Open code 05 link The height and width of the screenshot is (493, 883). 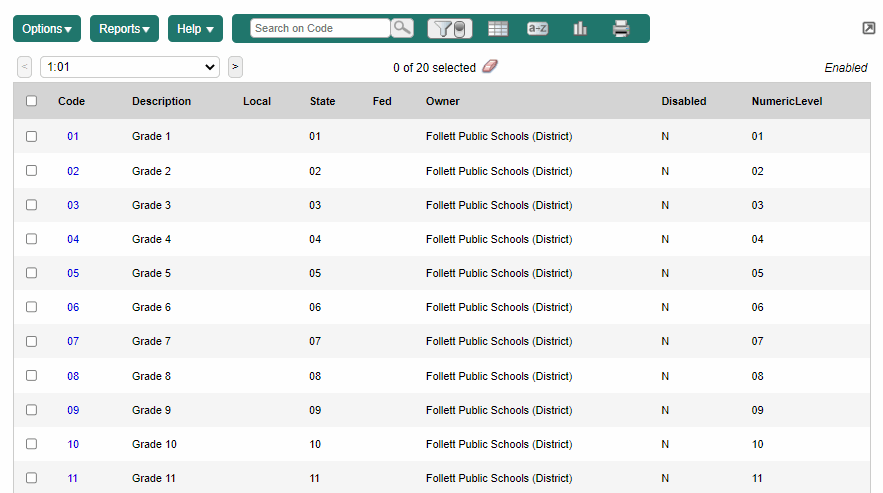point(73,273)
